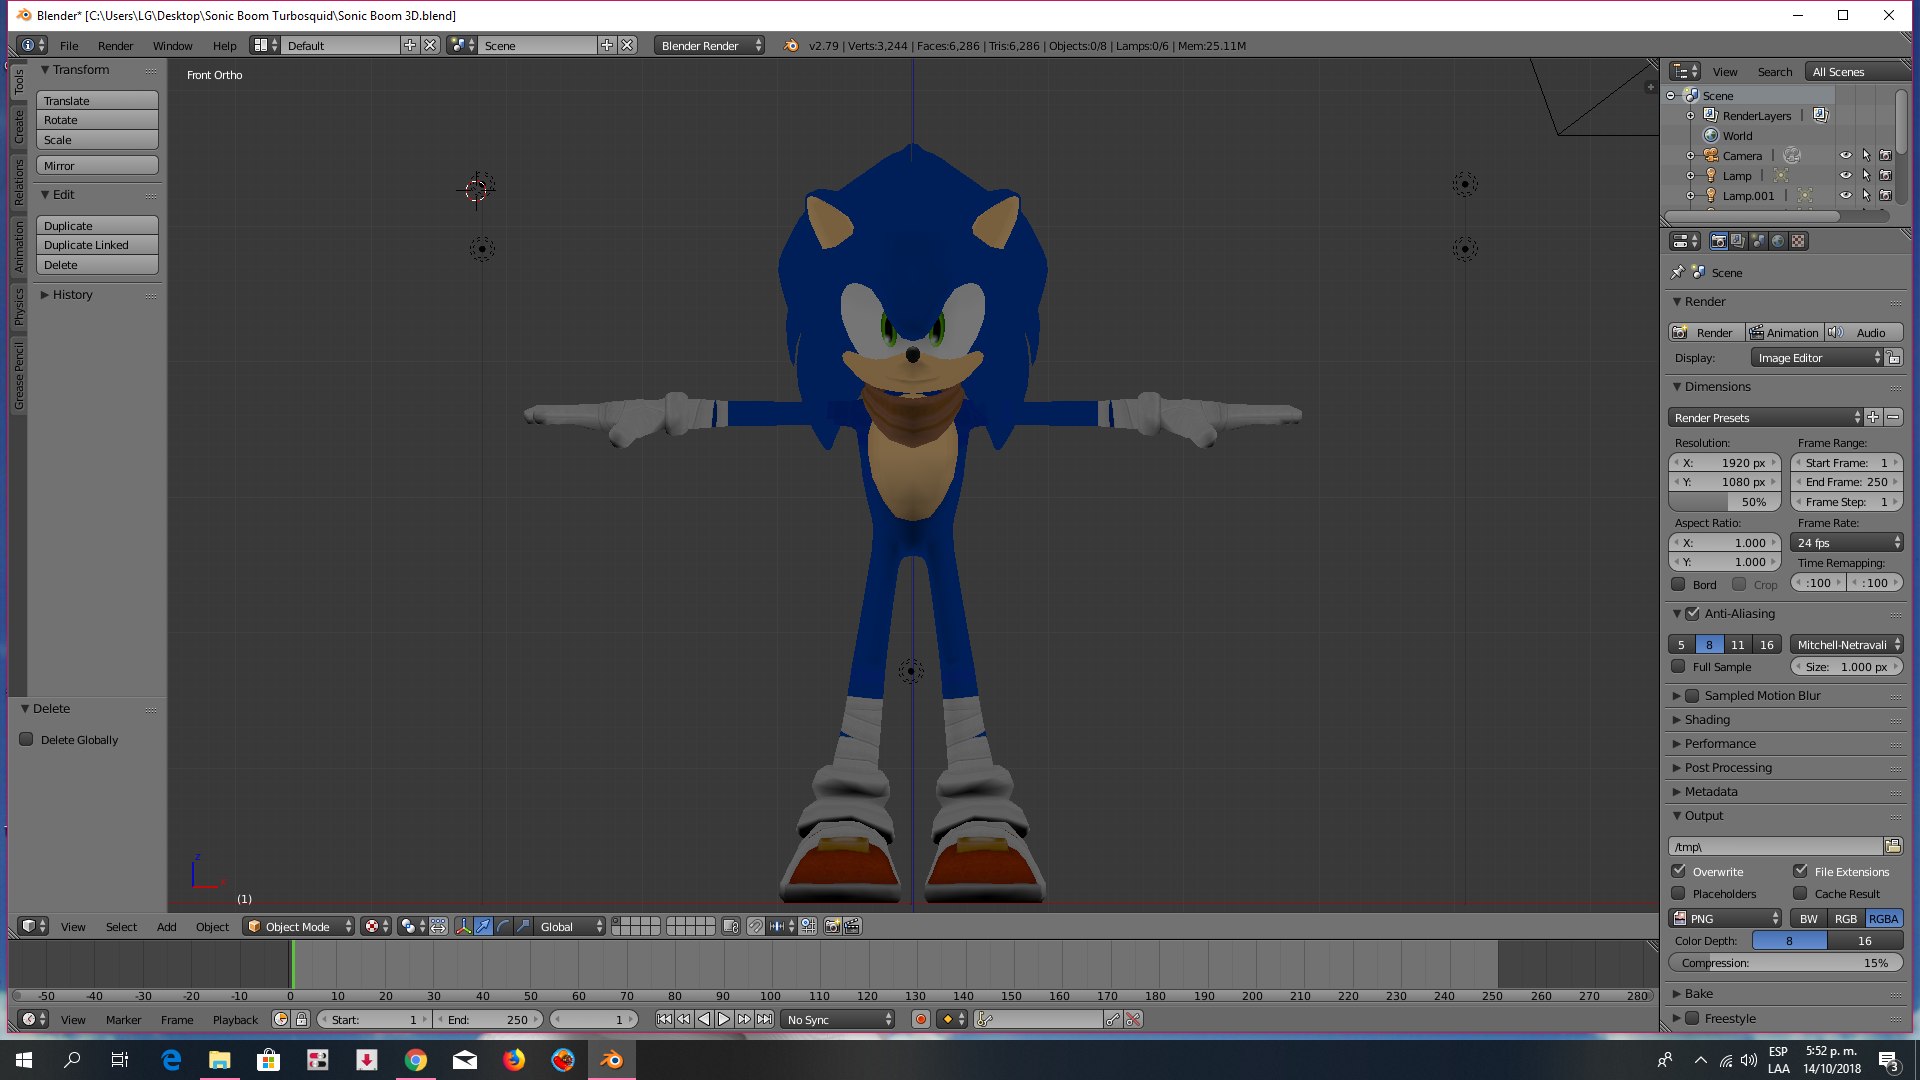
Task: Toggle visibility eye for Lamp
Action: pyautogui.click(x=1846, y=175)
